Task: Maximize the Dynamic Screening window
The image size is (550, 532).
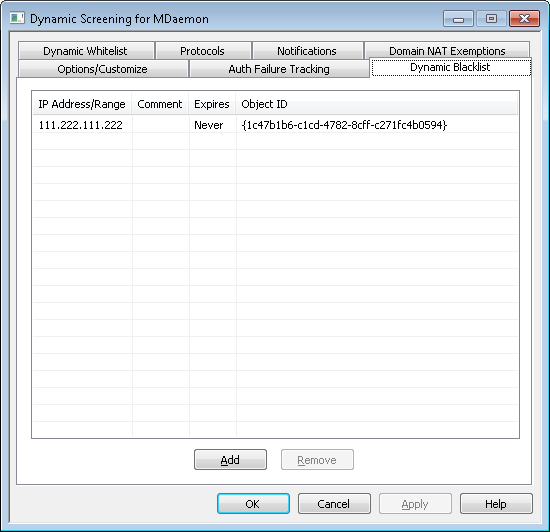Action: point(491,19)
